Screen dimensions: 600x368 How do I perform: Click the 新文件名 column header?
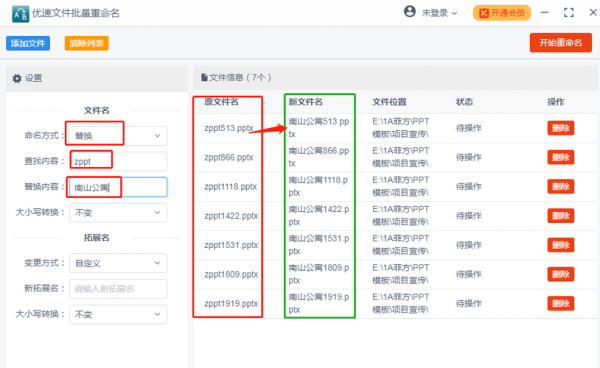point(305,102)
